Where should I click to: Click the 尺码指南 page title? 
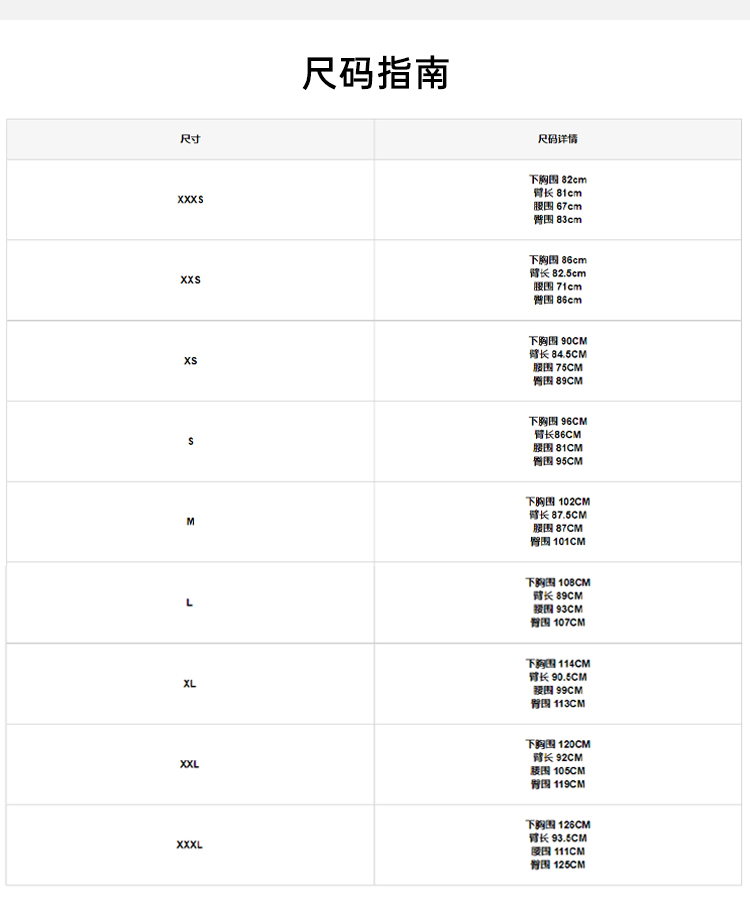click(375, 74)
